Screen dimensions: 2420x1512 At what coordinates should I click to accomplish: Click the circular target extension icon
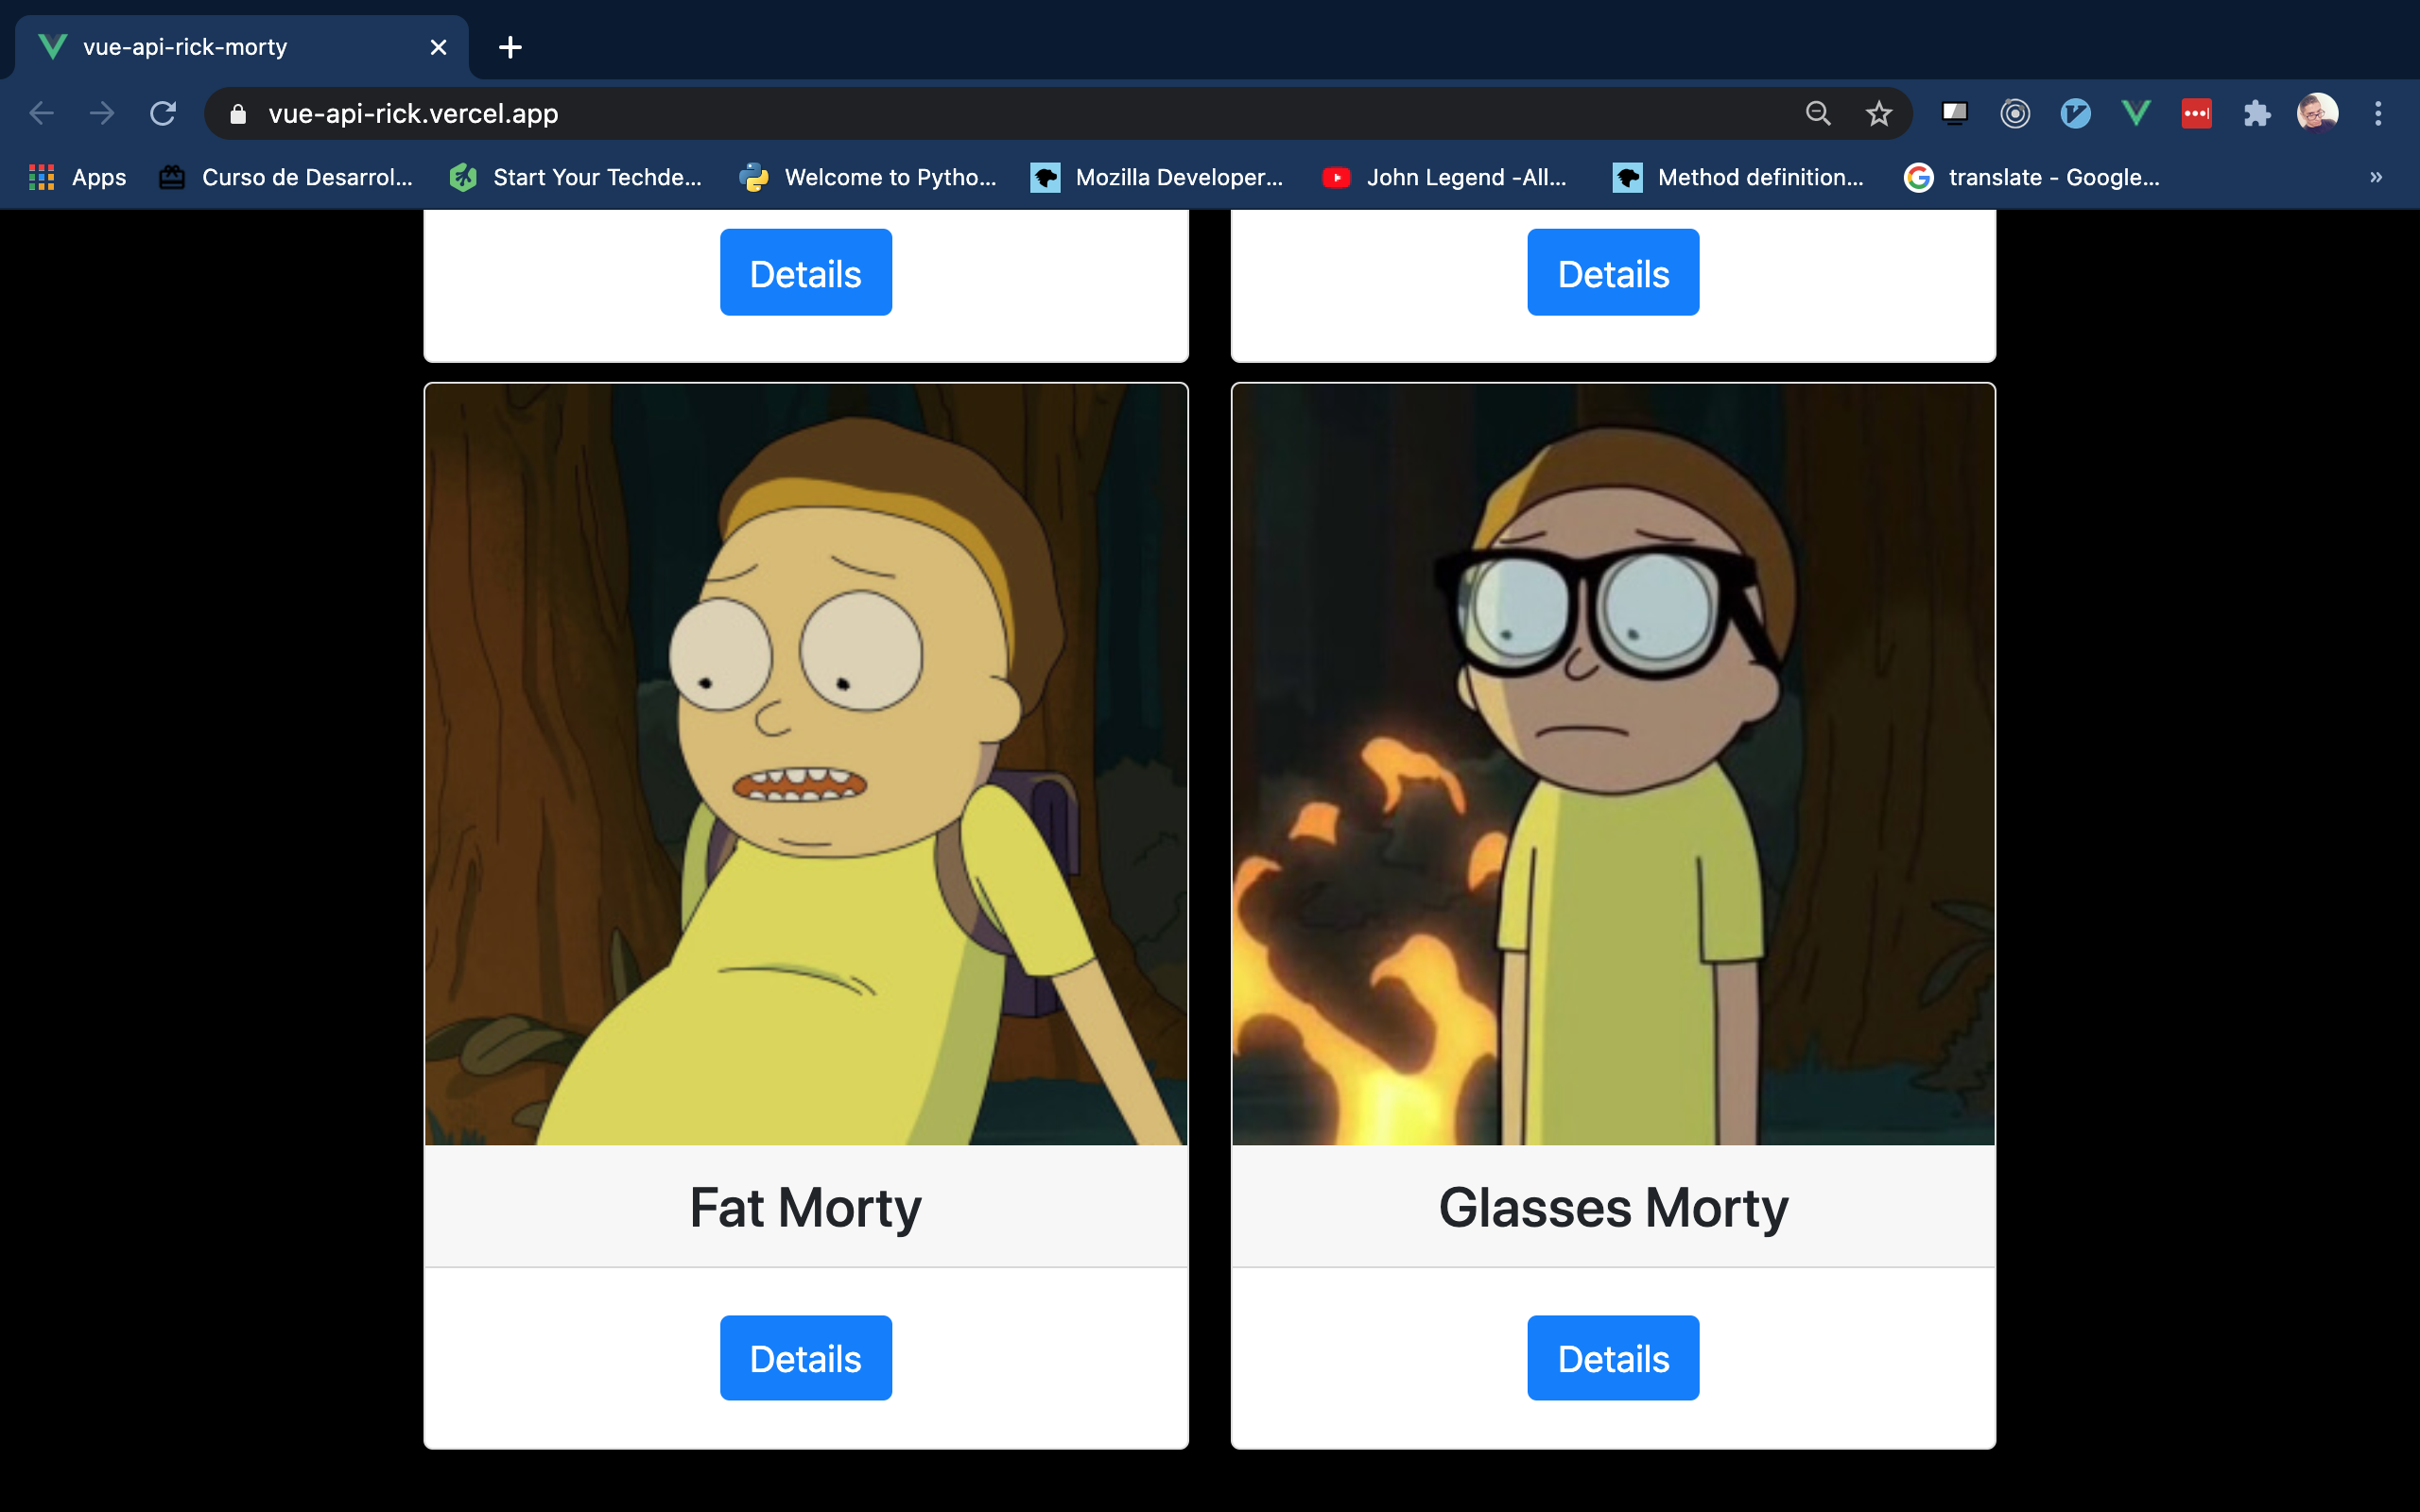[2015, 113]
